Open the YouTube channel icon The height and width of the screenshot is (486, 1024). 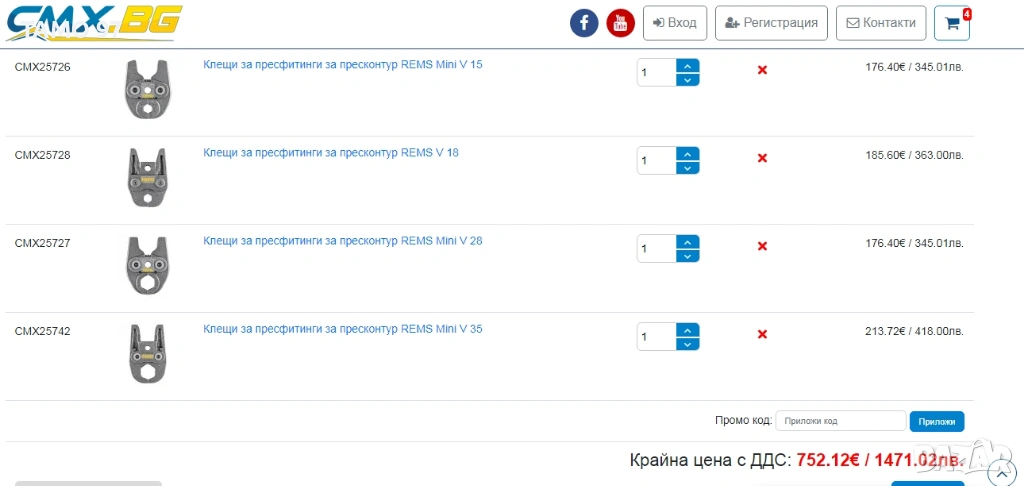(x=621, y=23)
